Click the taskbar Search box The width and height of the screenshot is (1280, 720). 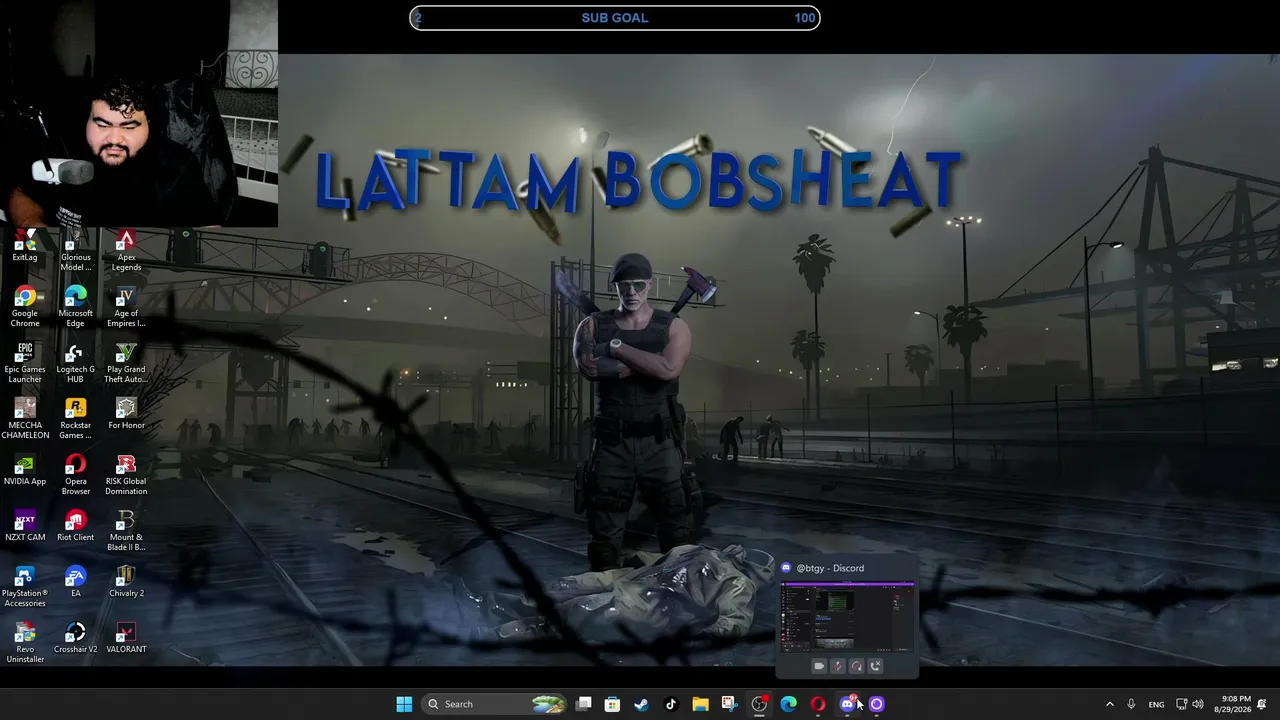495,704
